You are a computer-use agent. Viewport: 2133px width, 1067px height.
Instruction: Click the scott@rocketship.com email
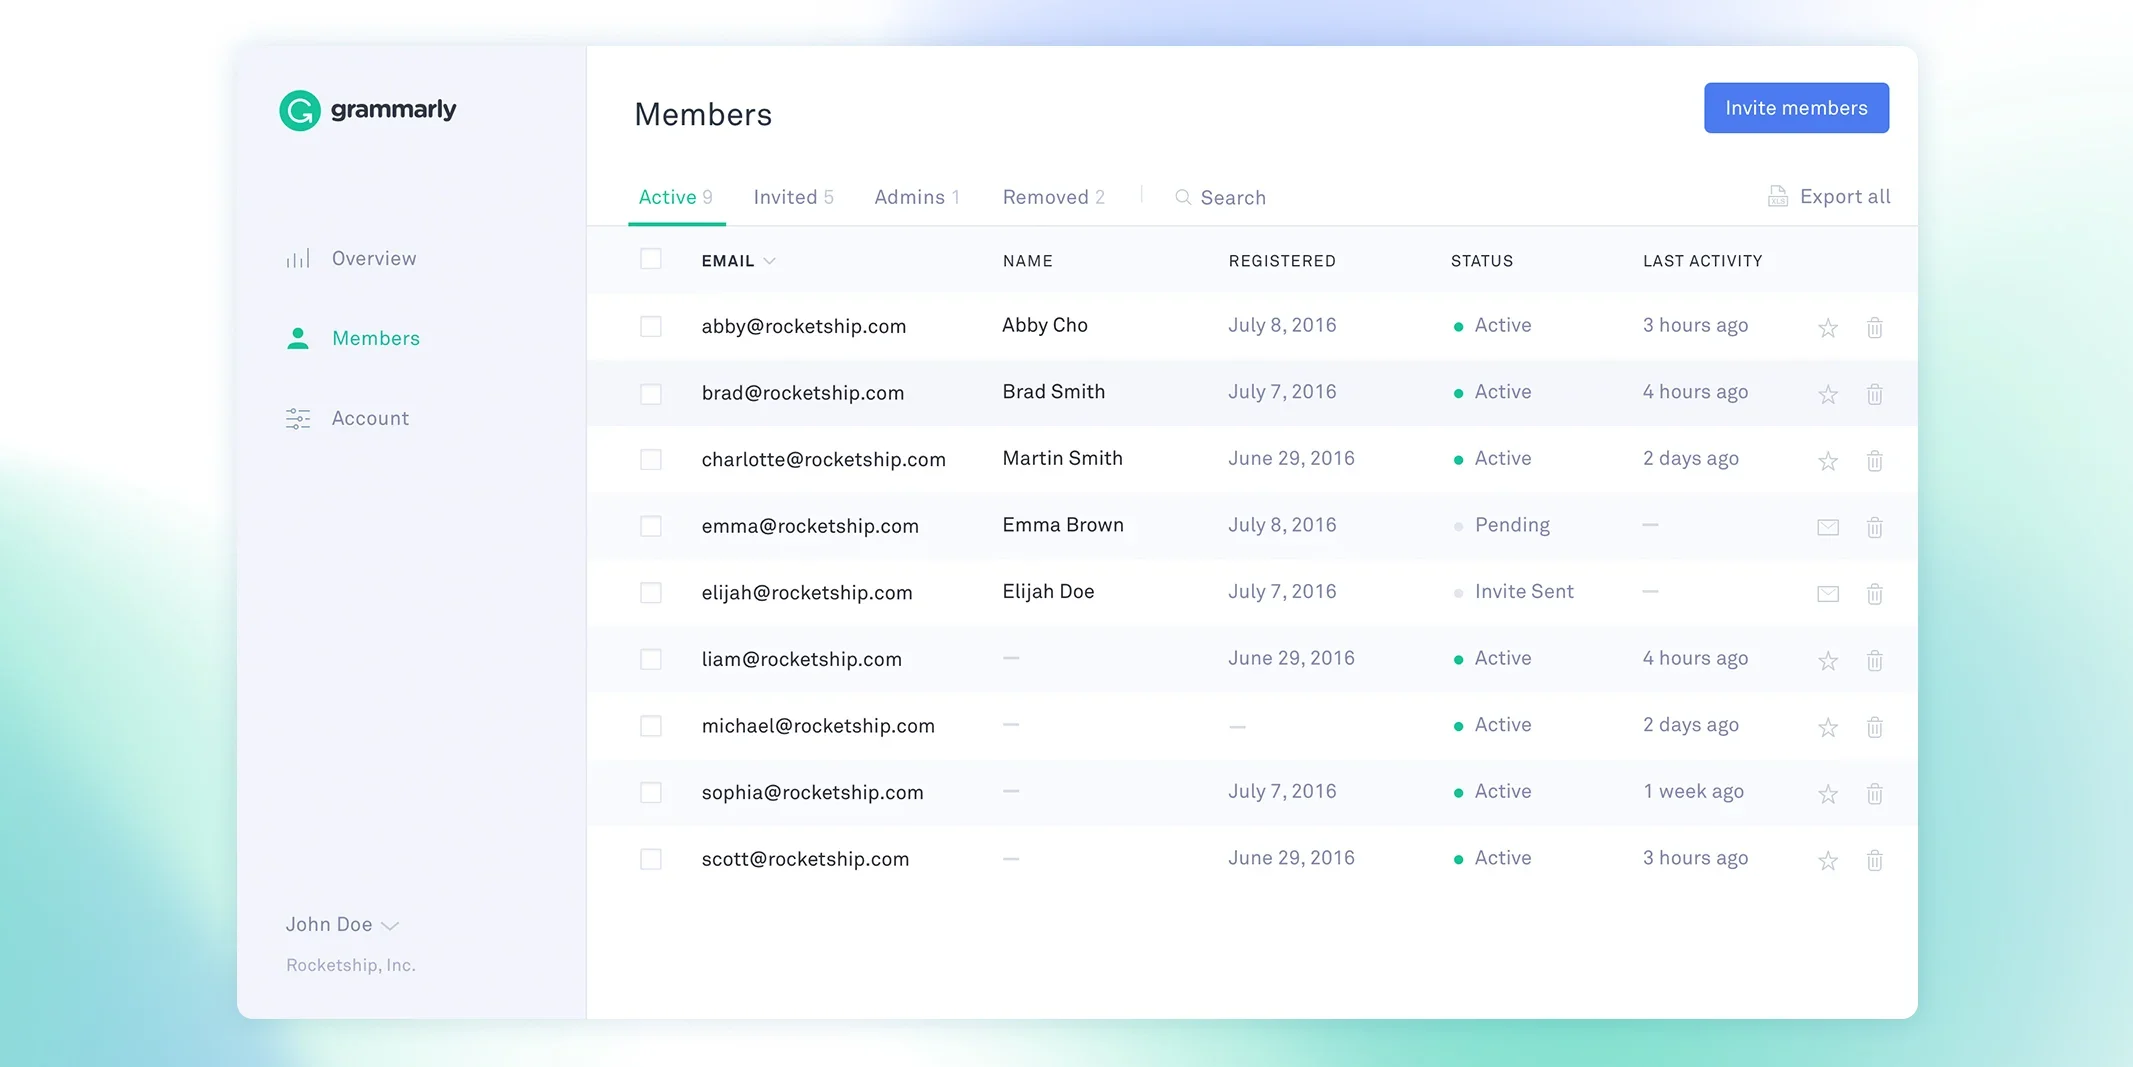pos(805,859)
